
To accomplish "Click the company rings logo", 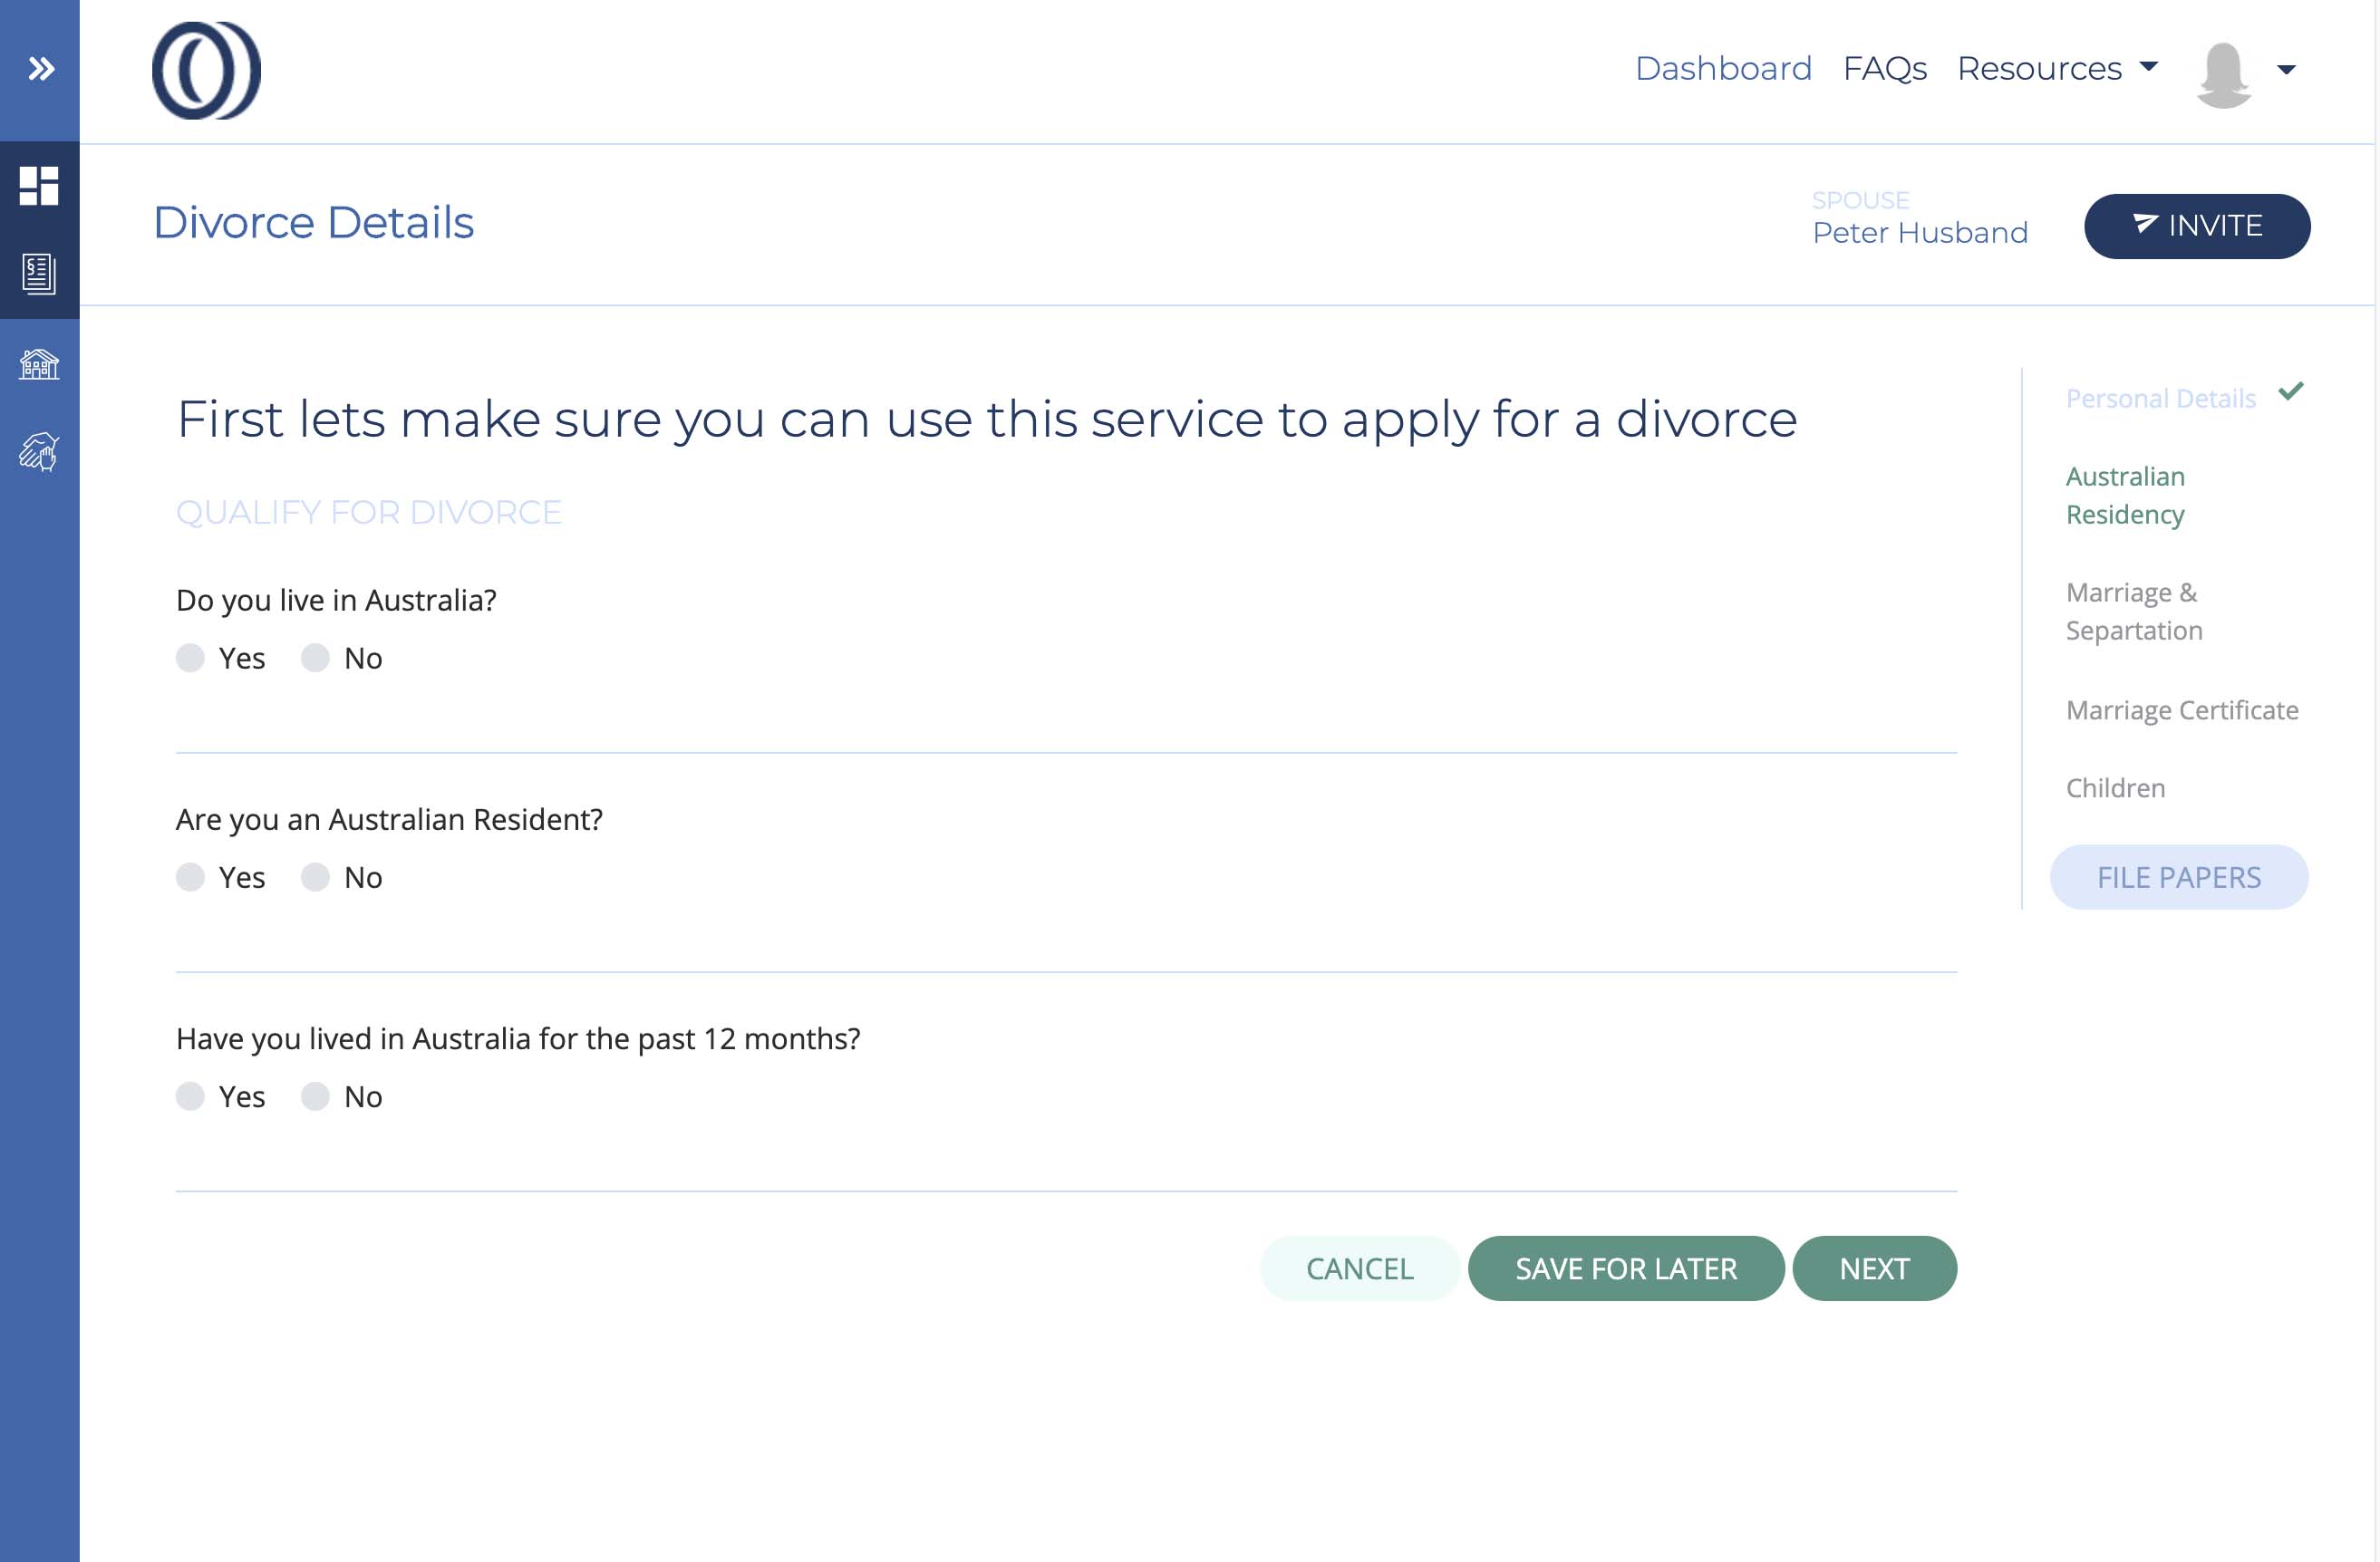I will 206,70.
